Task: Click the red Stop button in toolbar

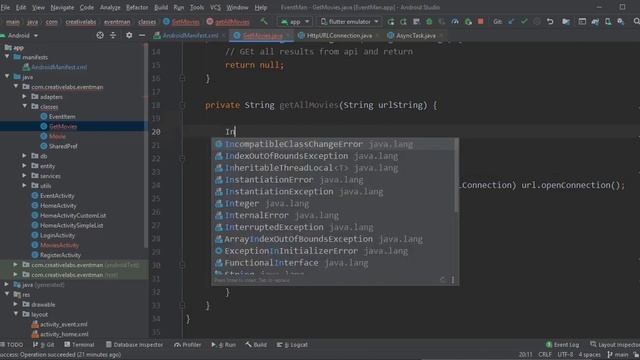Action: [x=480, y=22]
